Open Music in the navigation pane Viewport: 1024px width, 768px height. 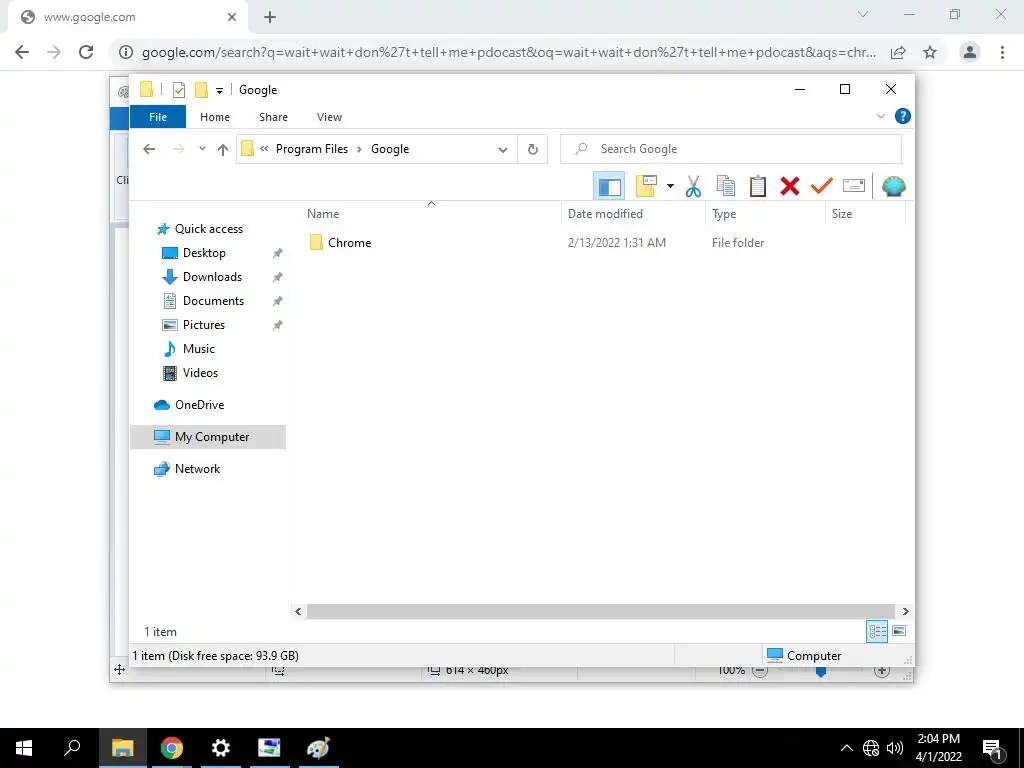[199, 349]
